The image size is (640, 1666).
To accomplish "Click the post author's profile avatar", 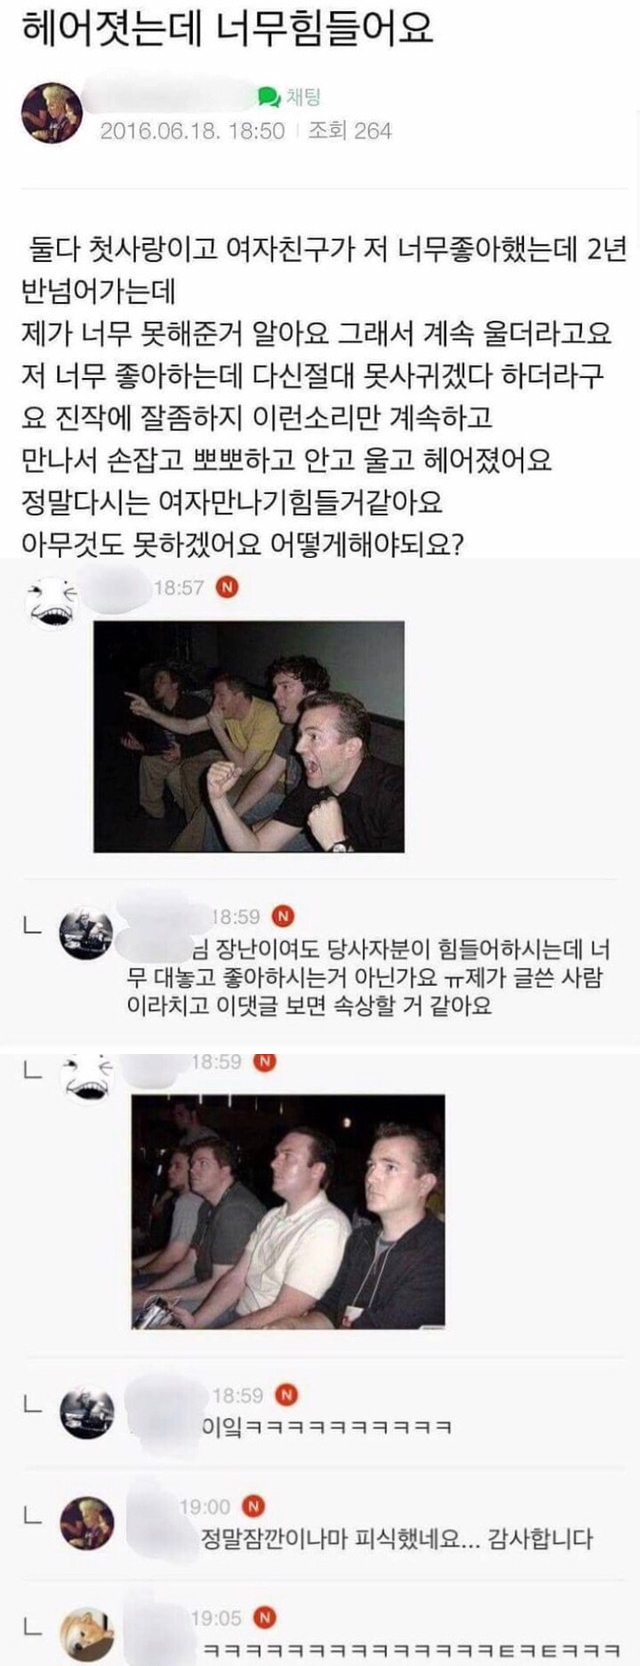I will [x=51, y=113].
